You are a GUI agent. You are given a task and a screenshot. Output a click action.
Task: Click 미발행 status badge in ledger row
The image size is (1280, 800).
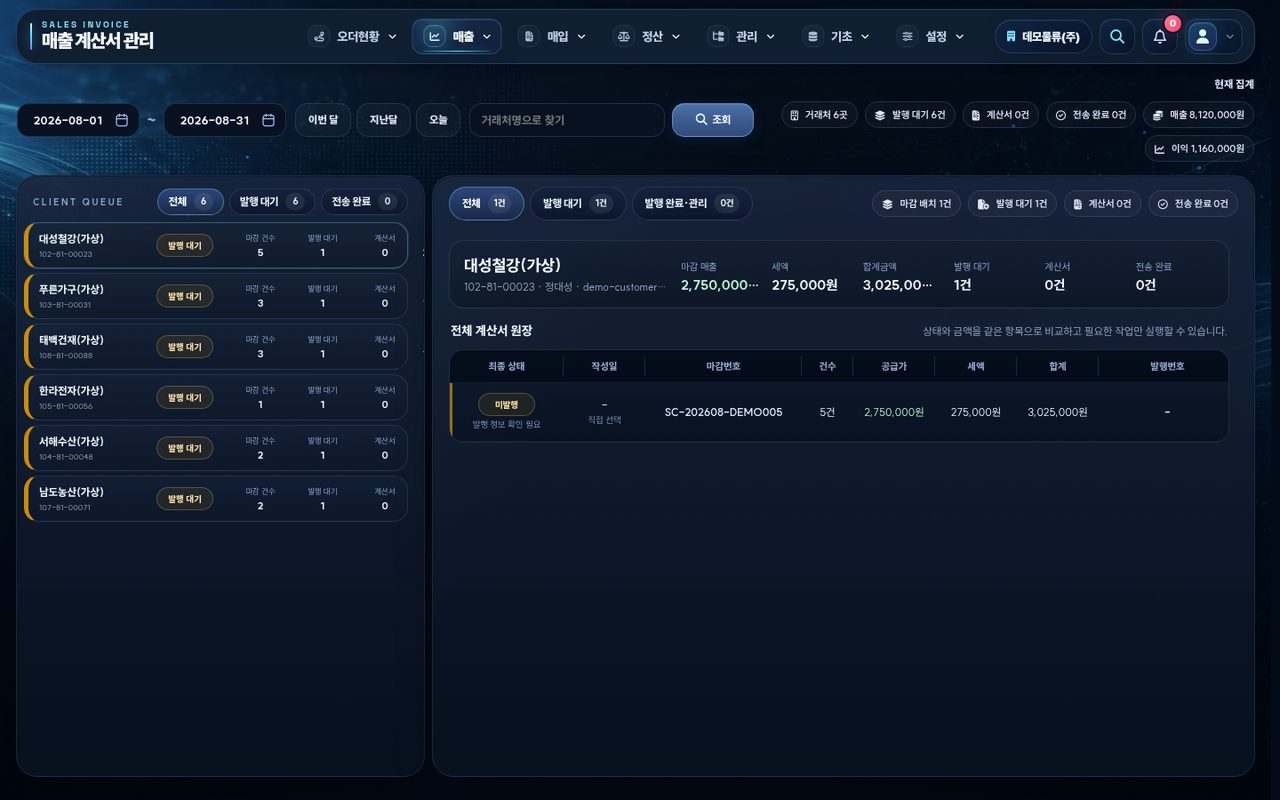pyautogui.click(x=506, y=405)
